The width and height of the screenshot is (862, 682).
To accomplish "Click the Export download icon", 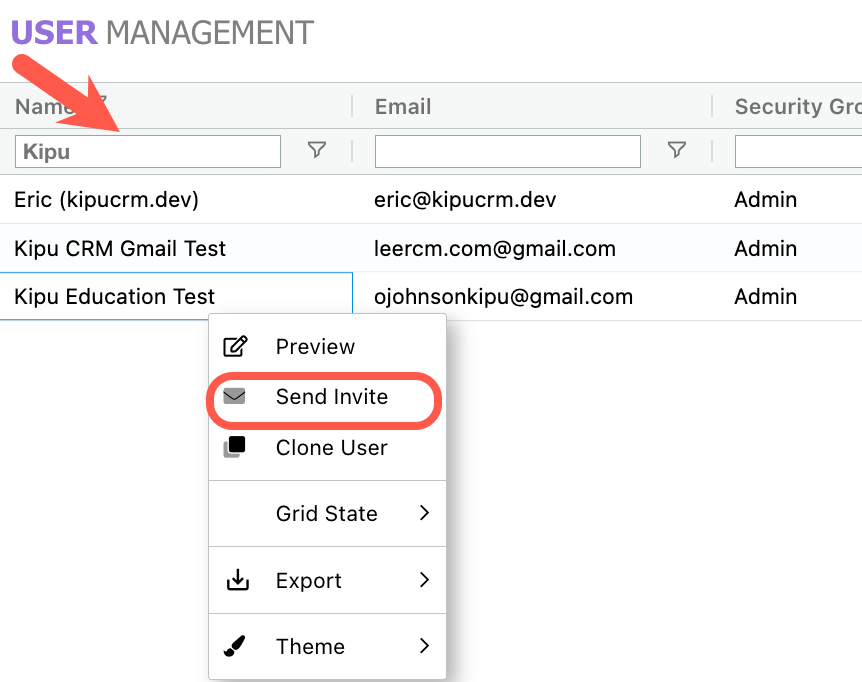I will (x=236, y=580).
